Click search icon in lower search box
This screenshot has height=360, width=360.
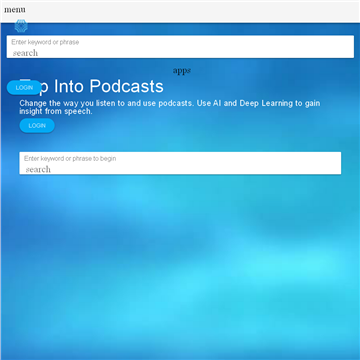[38, 169]
